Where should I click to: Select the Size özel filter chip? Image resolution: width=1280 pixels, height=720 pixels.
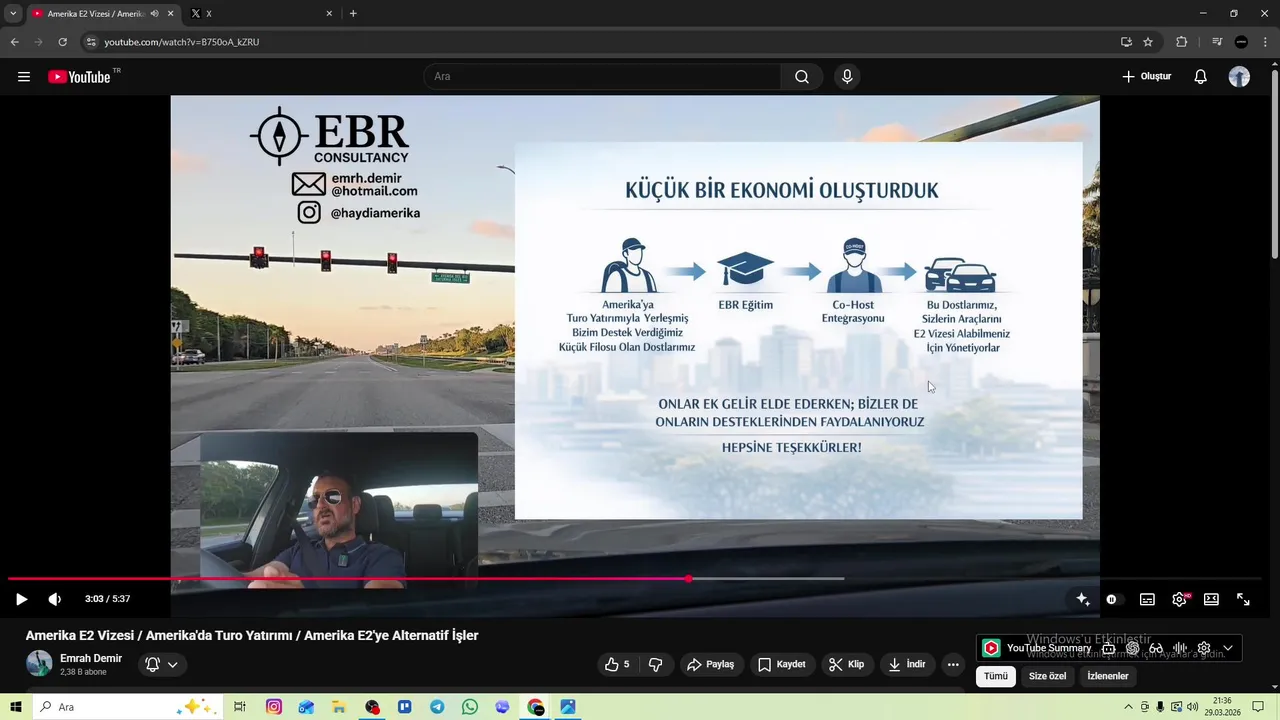coord(1047,676)
